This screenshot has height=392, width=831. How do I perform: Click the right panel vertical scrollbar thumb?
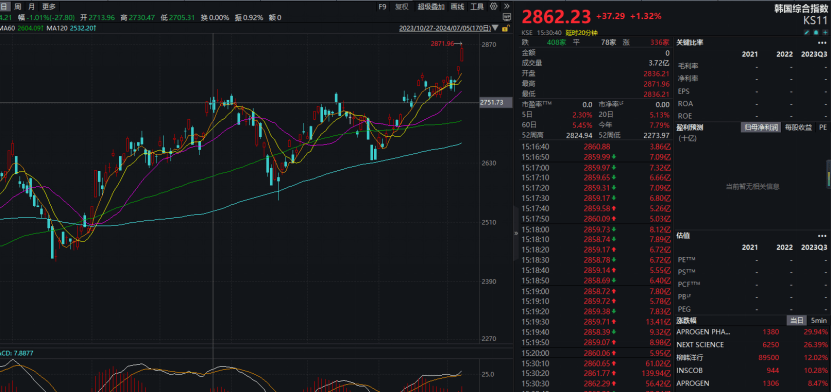click(x=828, y=174)
